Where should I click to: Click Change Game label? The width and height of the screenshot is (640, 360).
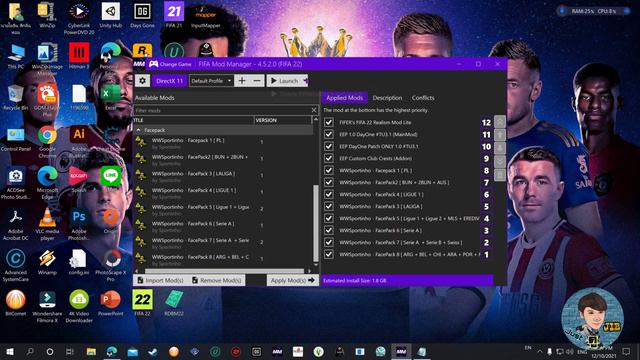[176, 64]
